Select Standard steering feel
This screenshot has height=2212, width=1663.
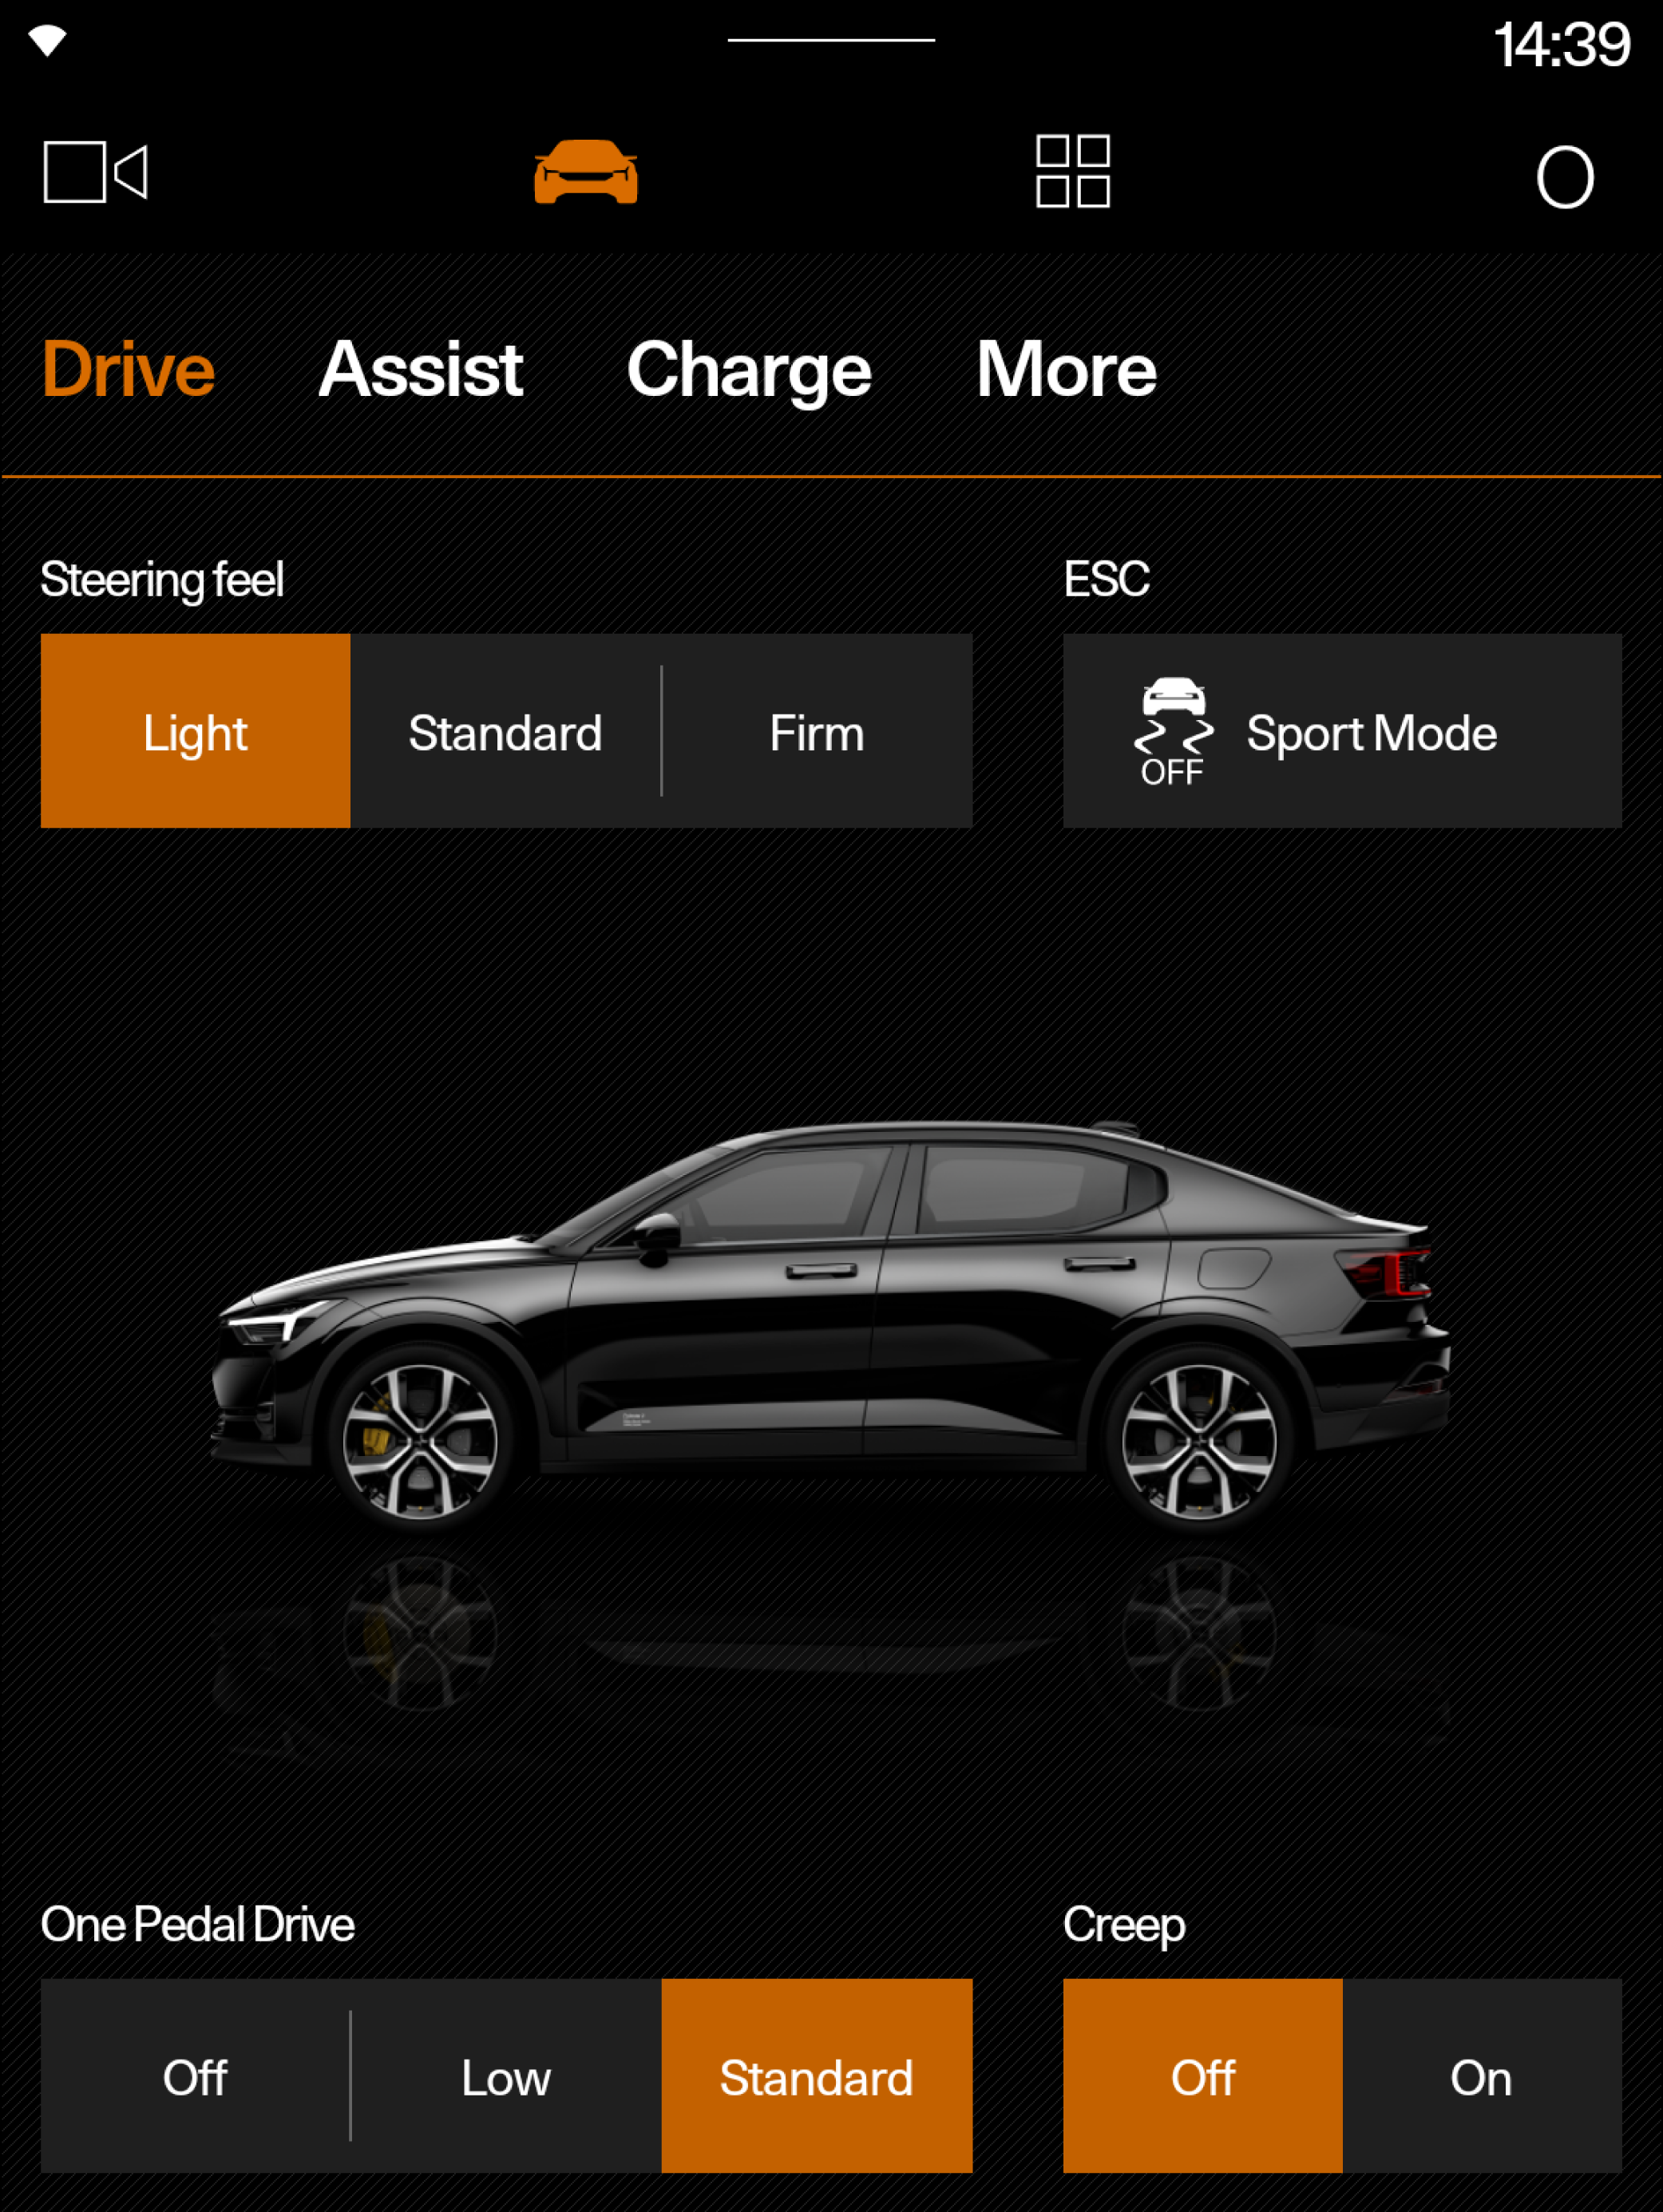(x=505, y=731)
